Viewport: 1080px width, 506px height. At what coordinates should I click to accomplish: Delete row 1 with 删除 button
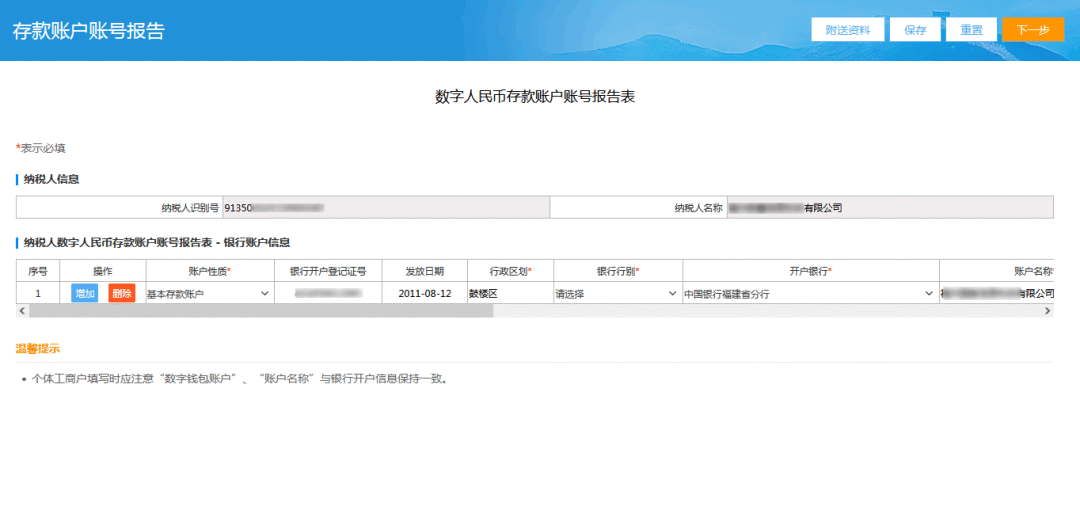122,293
